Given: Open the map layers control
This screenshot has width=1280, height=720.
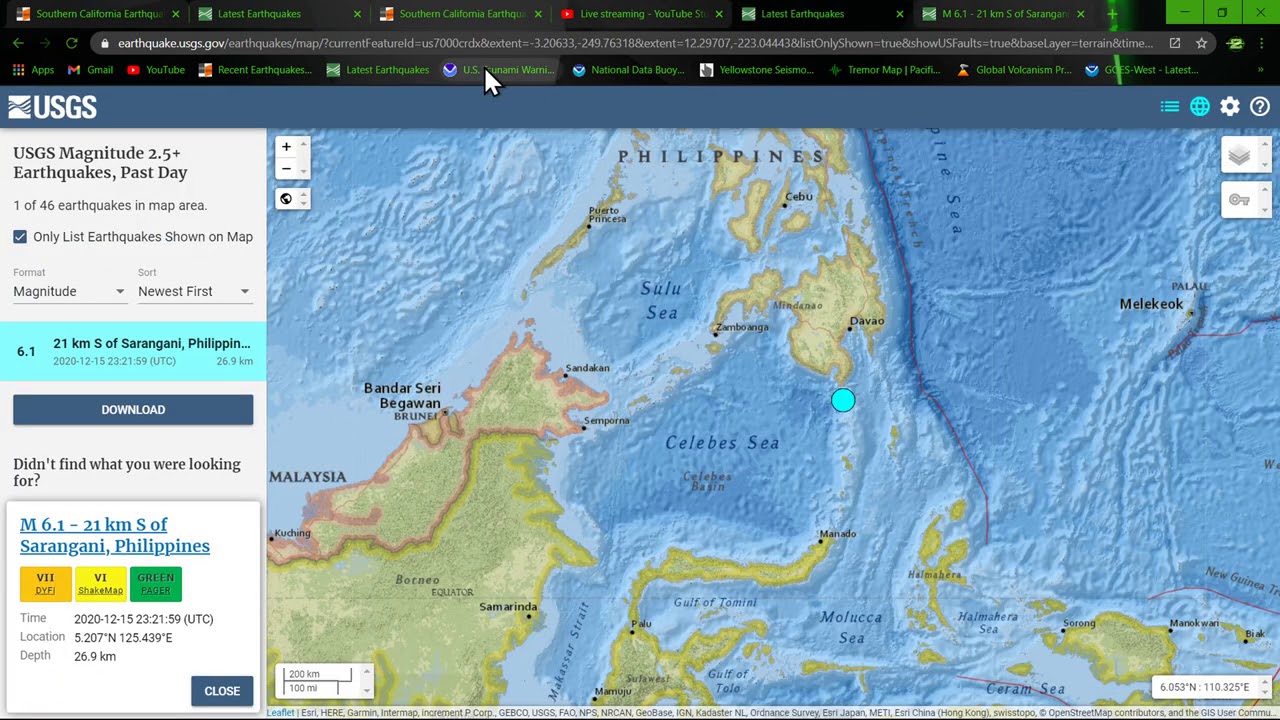Looking at the screenshot, I should (1239, 155).
